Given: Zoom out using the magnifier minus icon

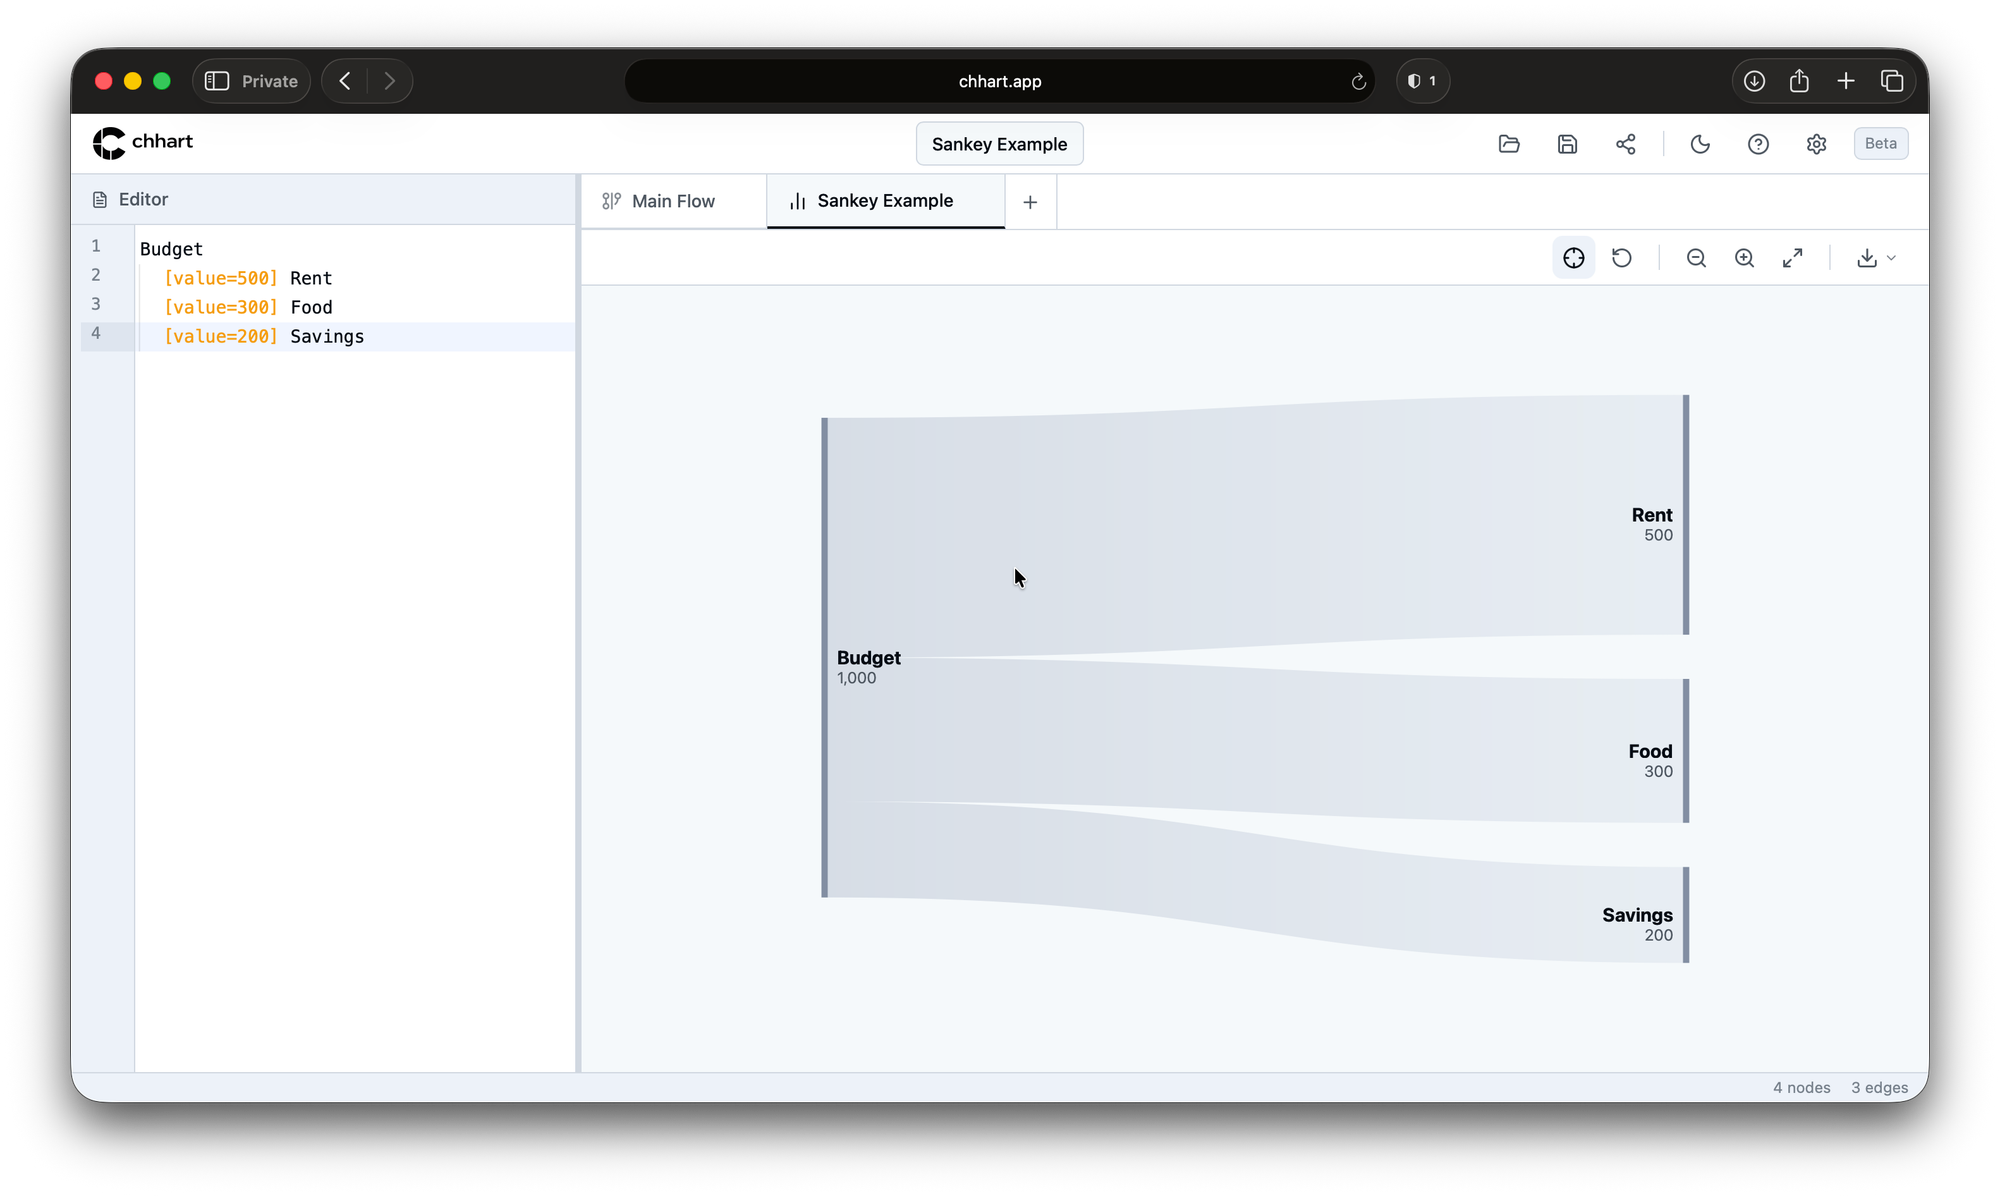Looking at the screenshot, I should pyautogui.click(x=1696, y=258).
